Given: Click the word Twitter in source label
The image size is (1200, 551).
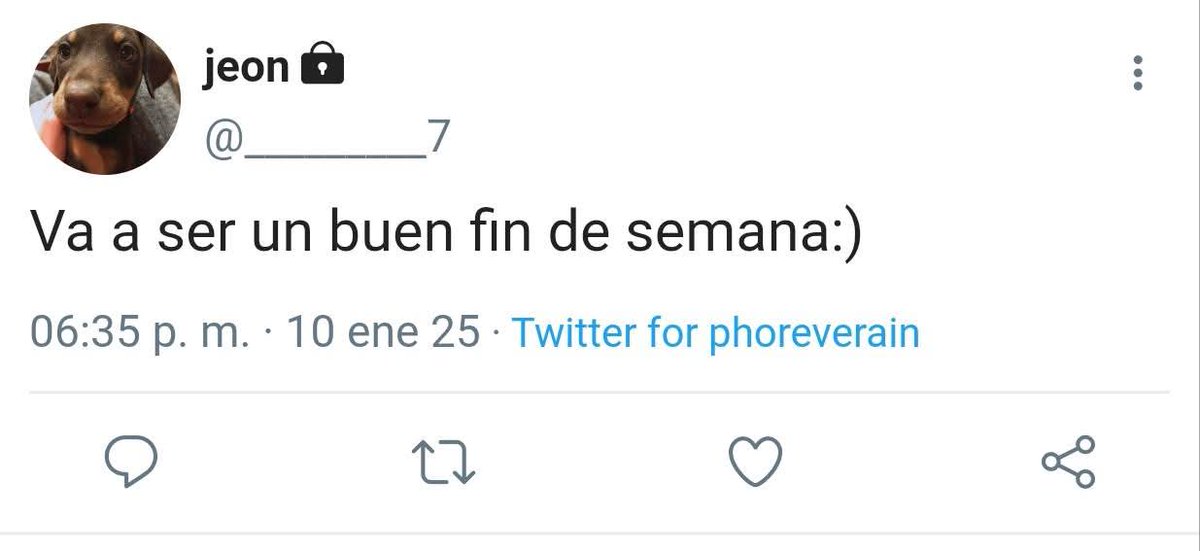Looking at the screenshot, I should [x=574, y=332].
